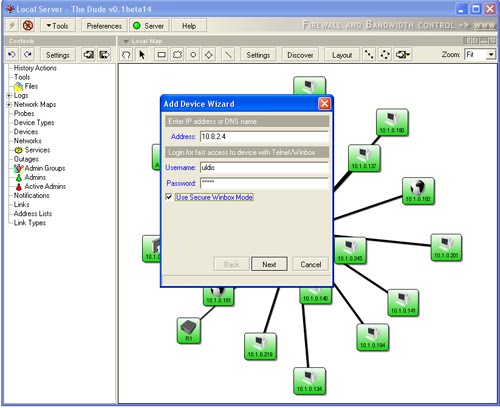Viewport: 500px width, 408px height.
Task: Click the Discover button
Action: click(300, 55)
